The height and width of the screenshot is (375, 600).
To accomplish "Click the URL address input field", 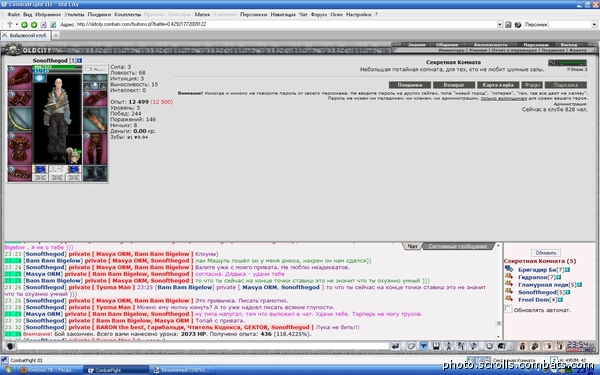I will [286, 24].
